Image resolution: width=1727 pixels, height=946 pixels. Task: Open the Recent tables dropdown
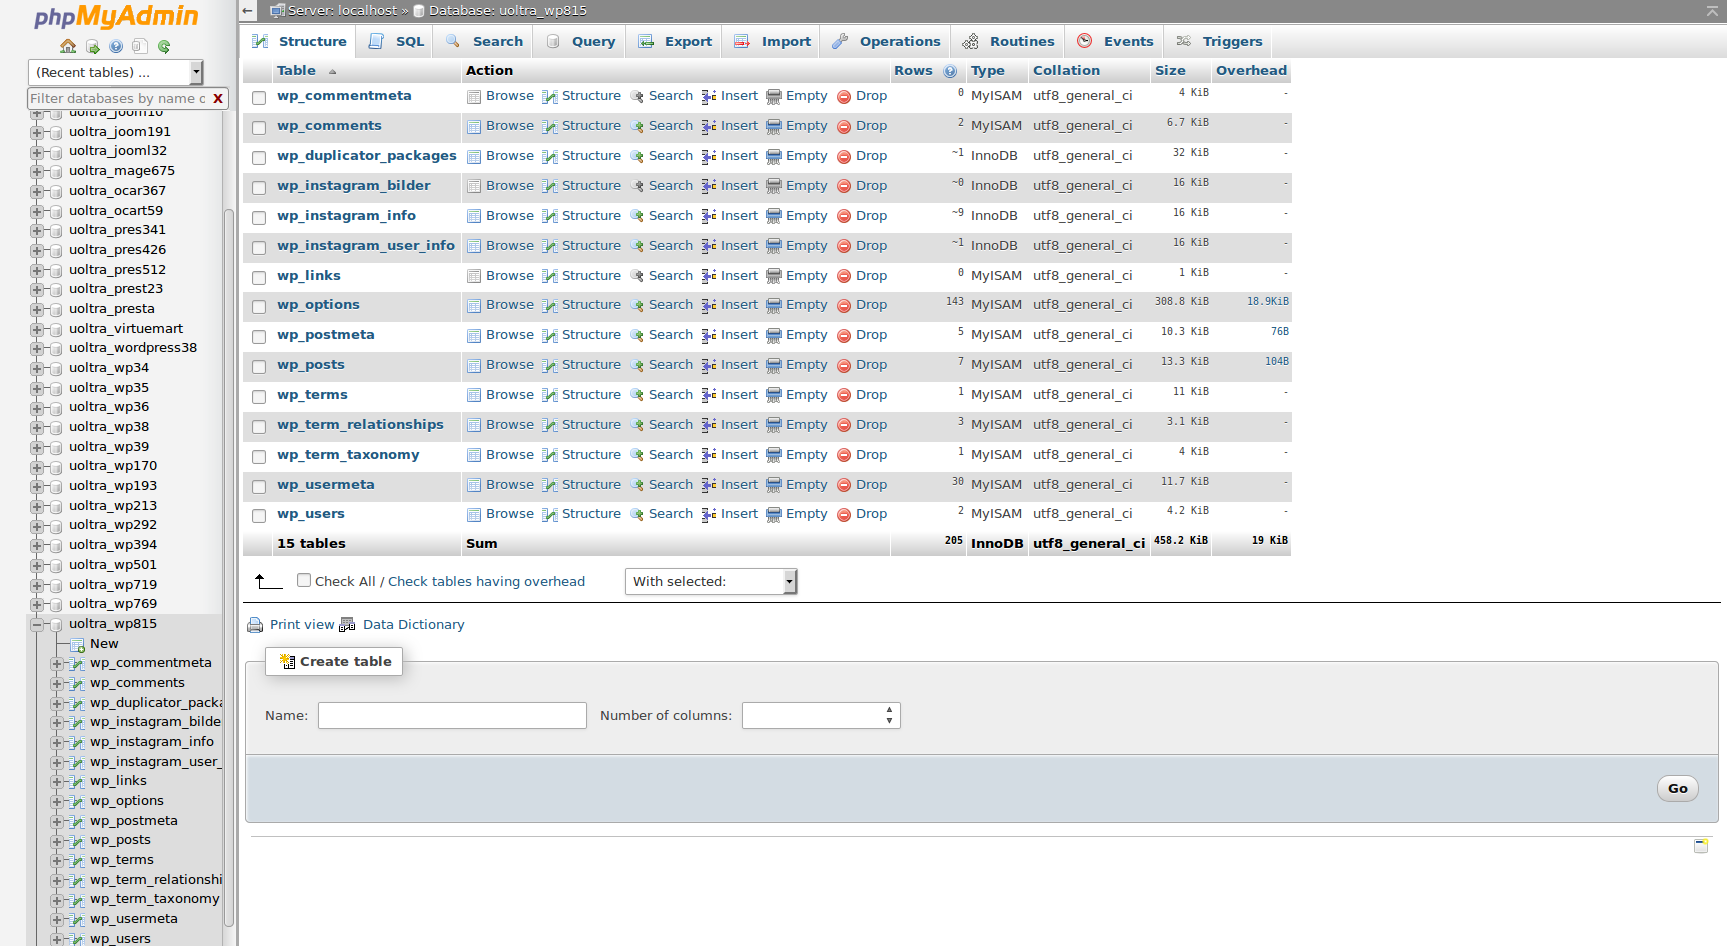115,72
